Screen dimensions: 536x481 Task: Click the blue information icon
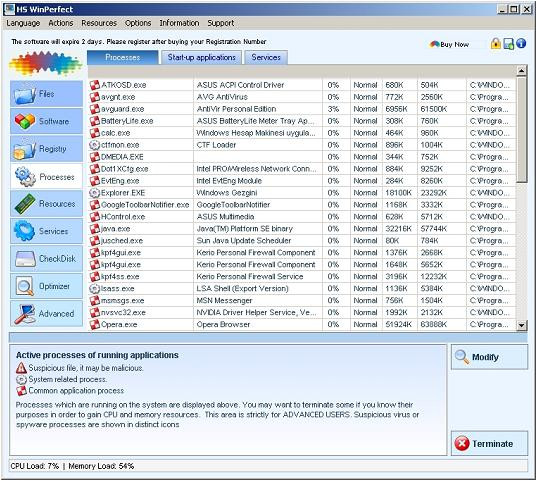coord(521,43)
